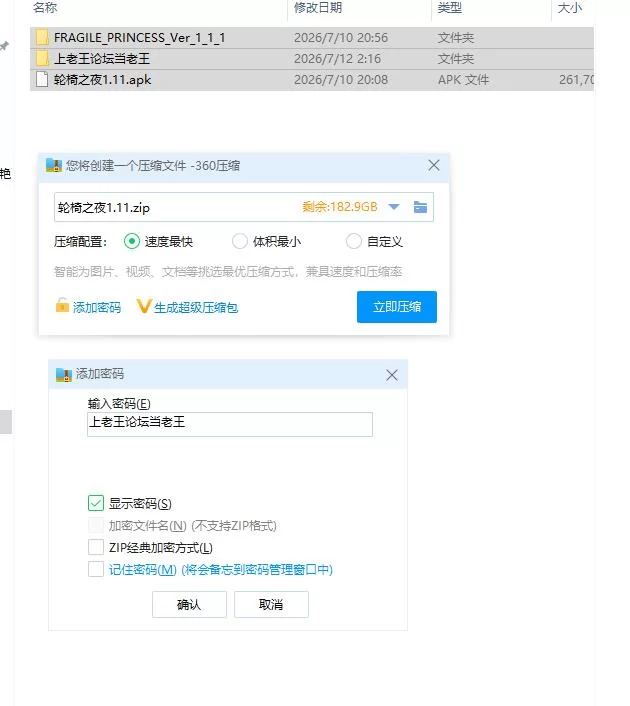Click the 添加密码 link
The width and height of the screenshot is (630, 706).
[x=97, y=308]
